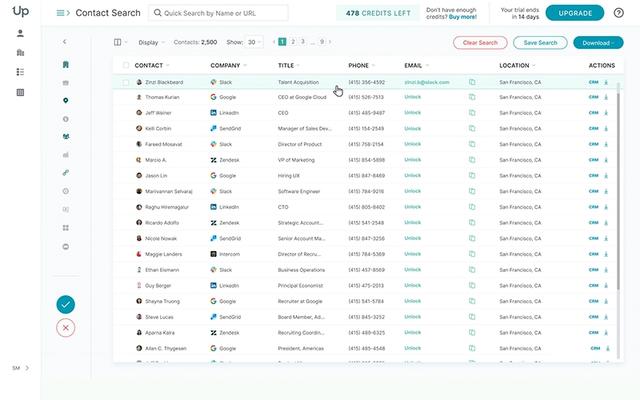Click the 478 CREDITS LEFT badge
Viewport: 640px width, 400px height.
[378, 13]
